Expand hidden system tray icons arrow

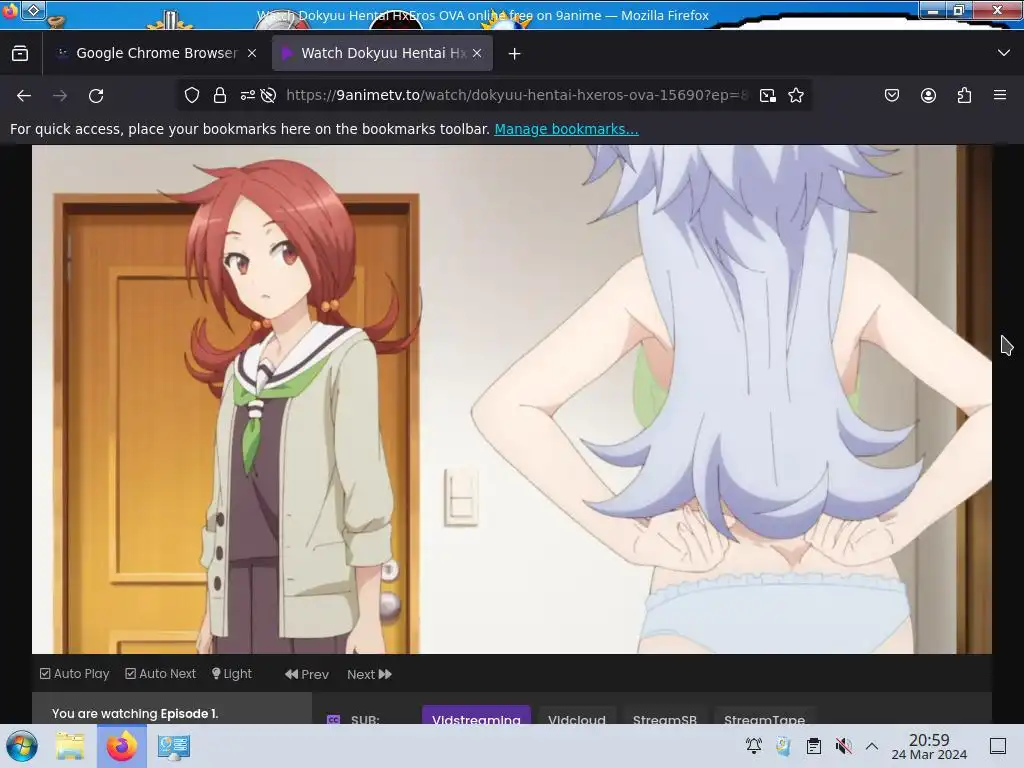(x=872, y=745)
